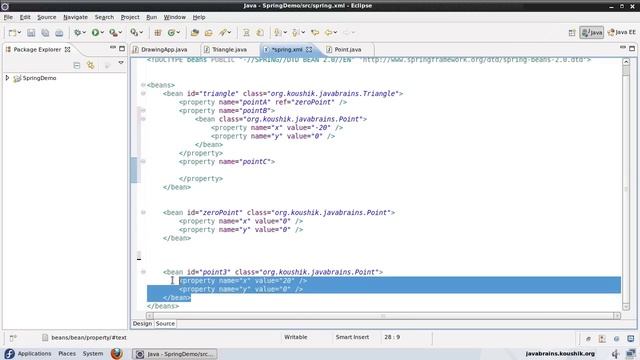Image resolution: width=640 pixels, height=360 pixels.
Task: Click the Open Task folder icon
Action: [209, 33]
